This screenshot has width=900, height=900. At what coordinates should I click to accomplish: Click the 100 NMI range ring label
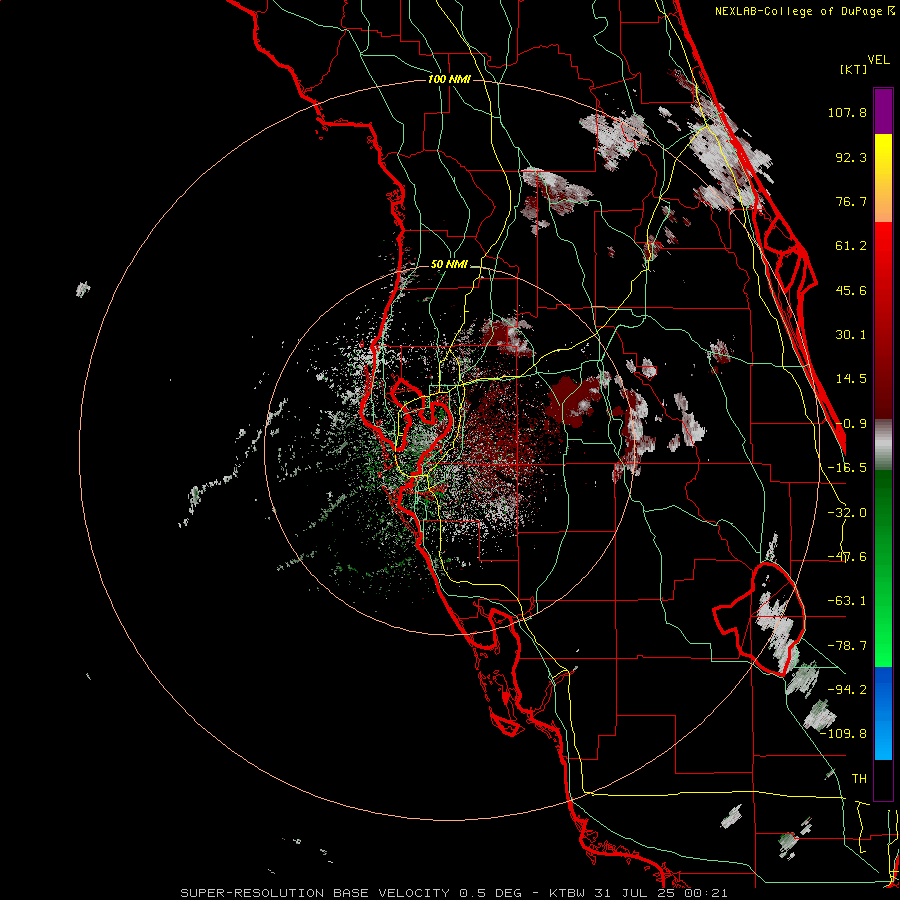tap(449, 79)
